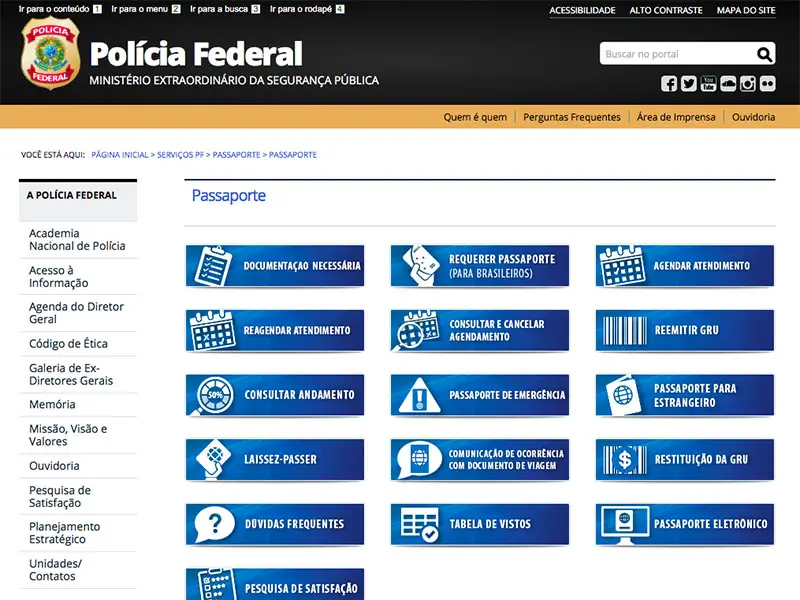
Task: Enable Alto Contraste mode
Action: click(666, 10)
